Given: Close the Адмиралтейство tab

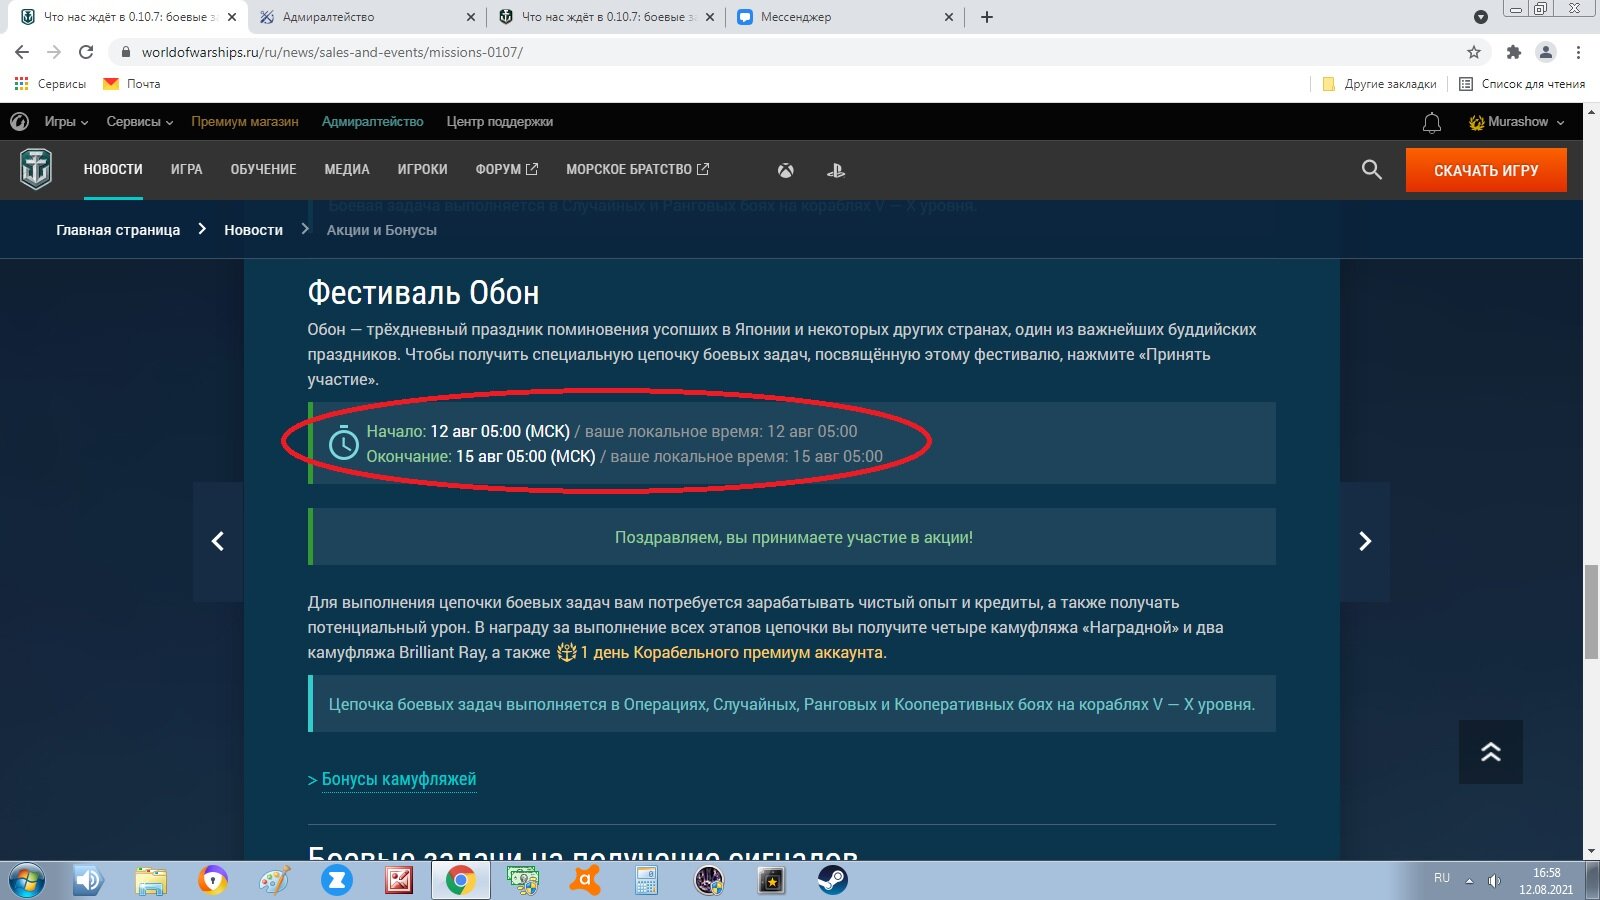Looking at the screenshot, I should pyautogui.click(x=471, y=17).
